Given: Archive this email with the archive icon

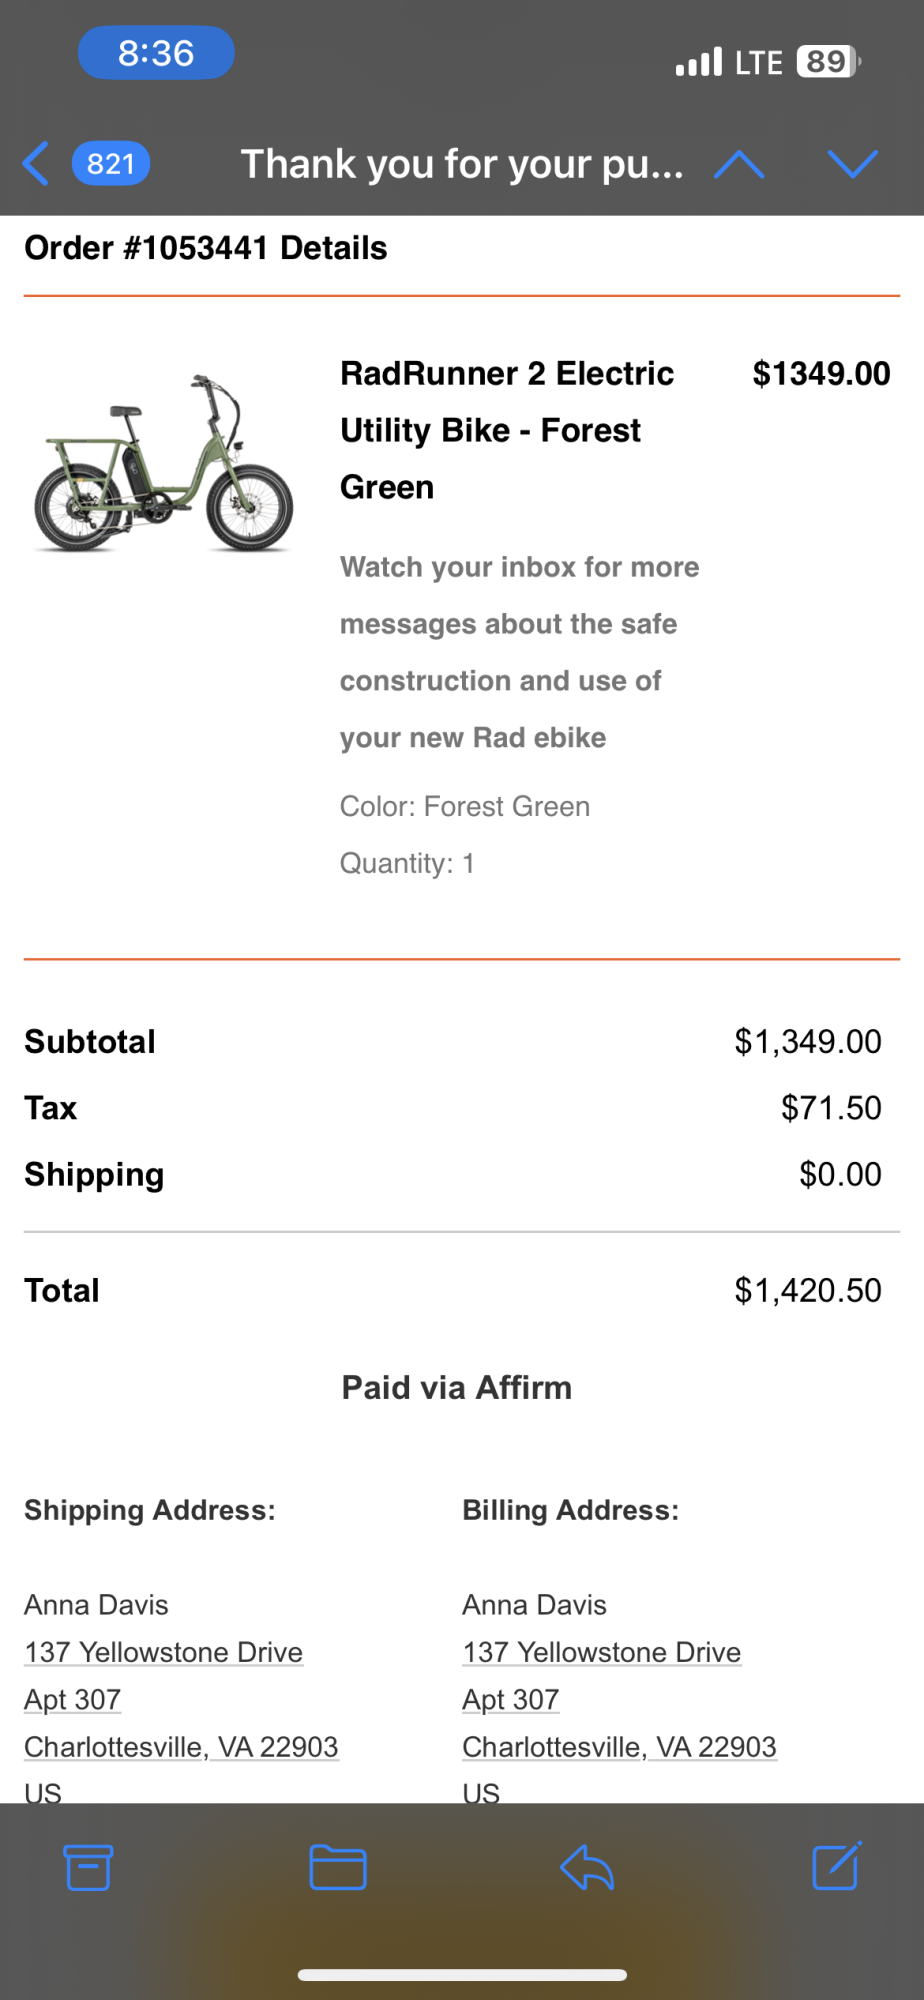Looking at the screenshot, I should 88,1867.
